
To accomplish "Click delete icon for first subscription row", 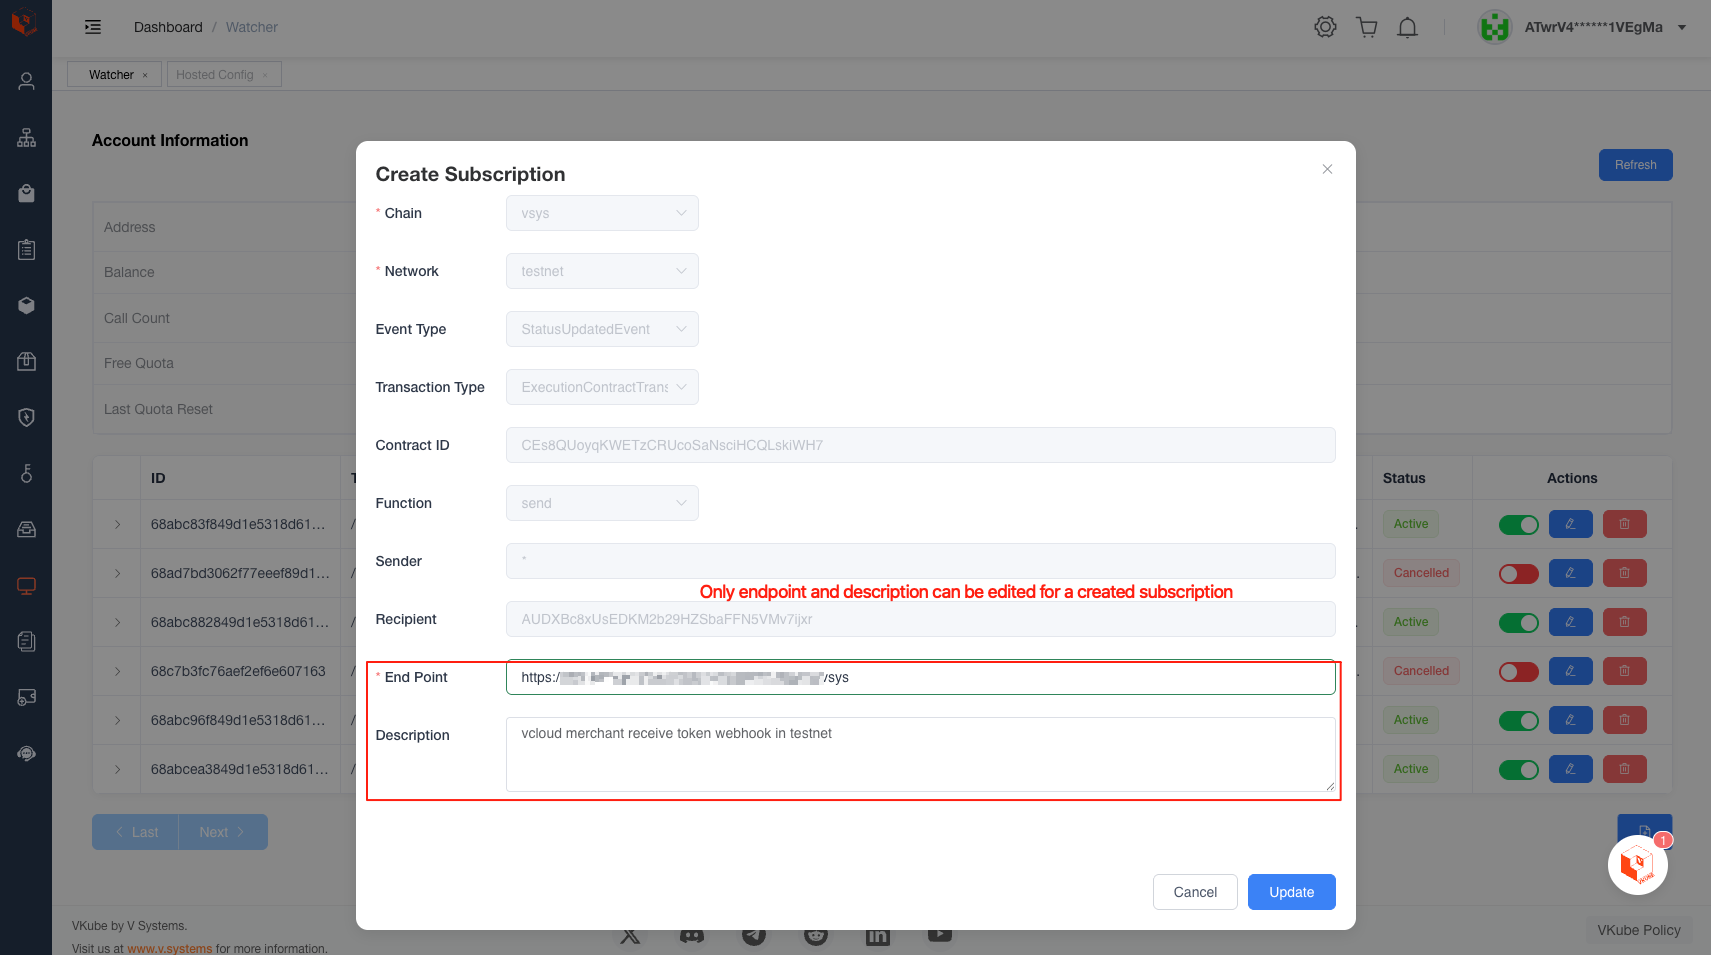I will click(1624, 524).
